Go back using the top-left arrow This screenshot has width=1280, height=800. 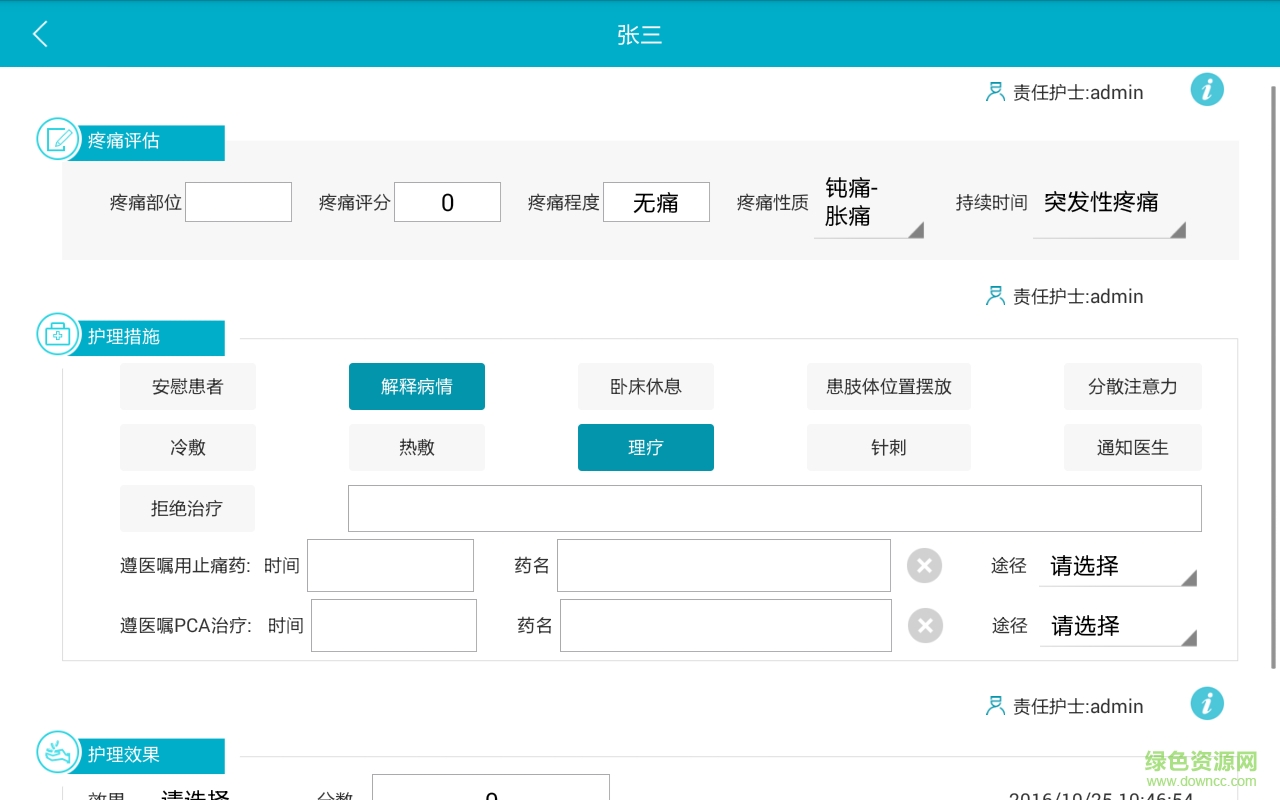[x=40, y=34]
